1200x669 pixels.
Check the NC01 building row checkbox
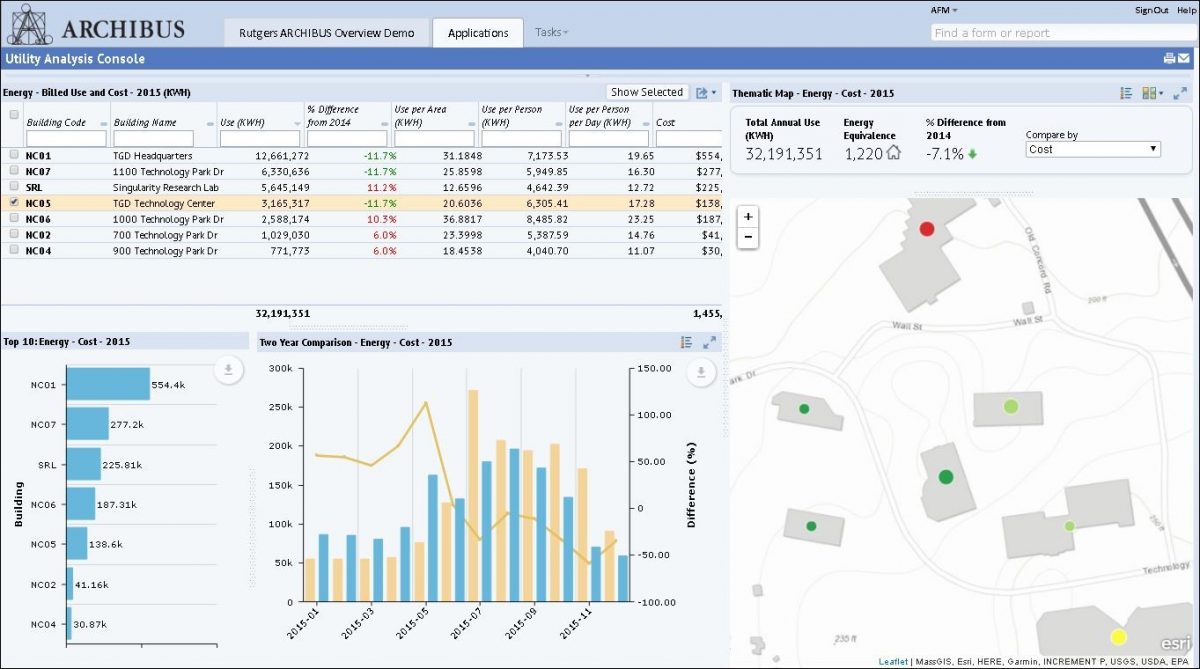coord(13,156)
